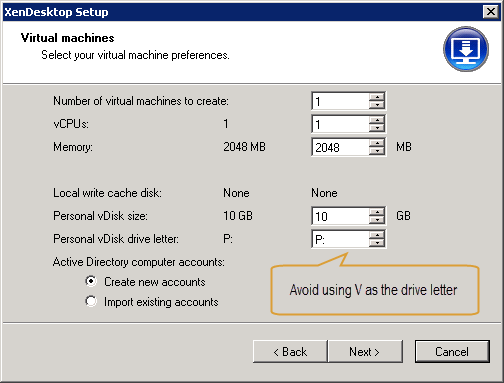This screenshot has height=383, width=504.
Task: Select previous Personal vDisk drive letter down arrow
Action: click(377, 243)
